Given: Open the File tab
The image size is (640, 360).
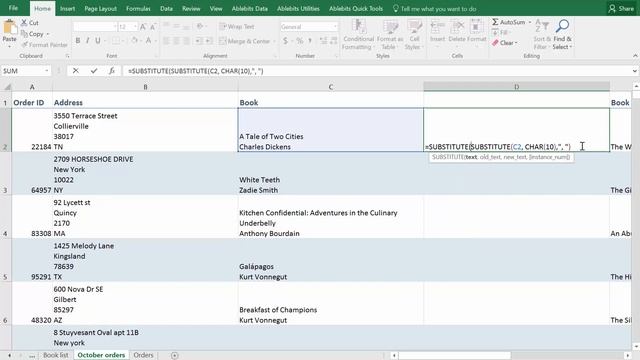Looking at the screenshot, I should pos(13,8).
